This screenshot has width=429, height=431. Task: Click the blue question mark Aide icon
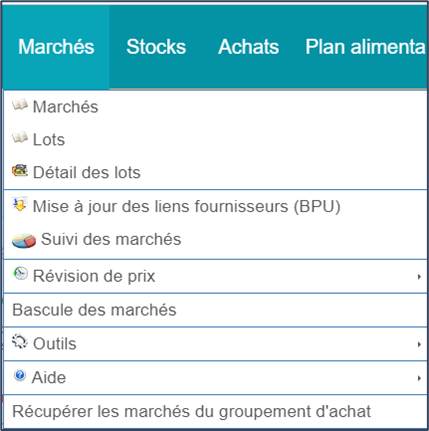coord(20,375)
